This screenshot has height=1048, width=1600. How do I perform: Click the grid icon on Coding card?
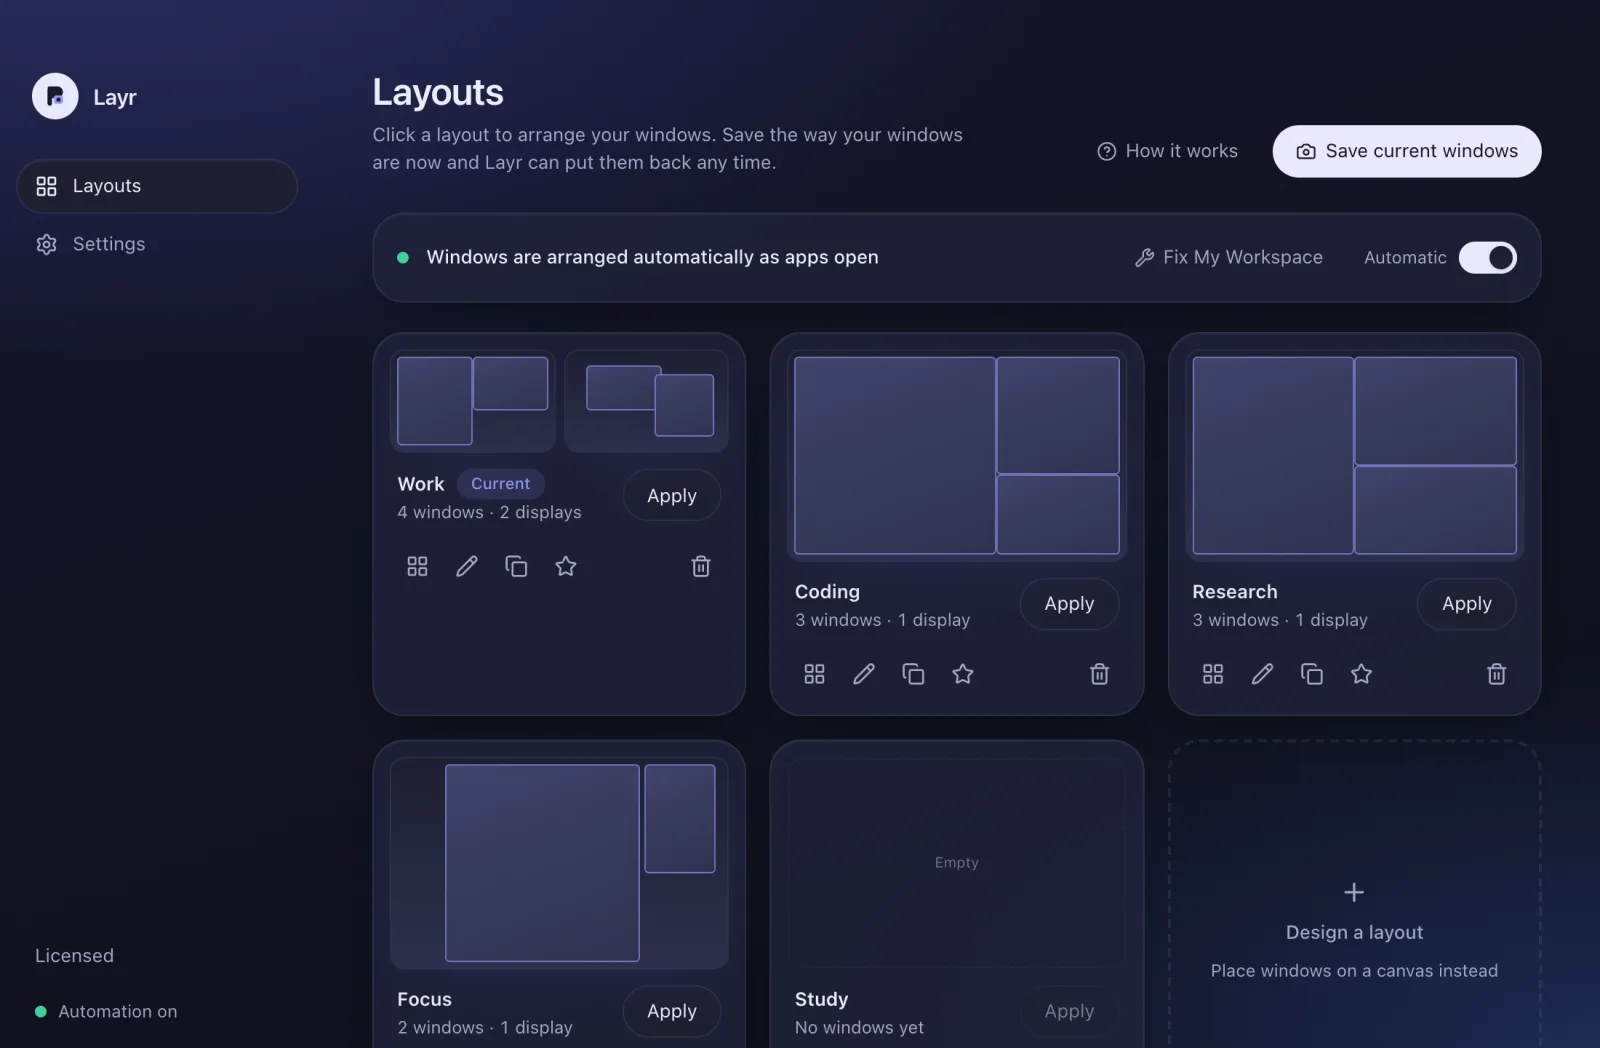coord(814,674)
